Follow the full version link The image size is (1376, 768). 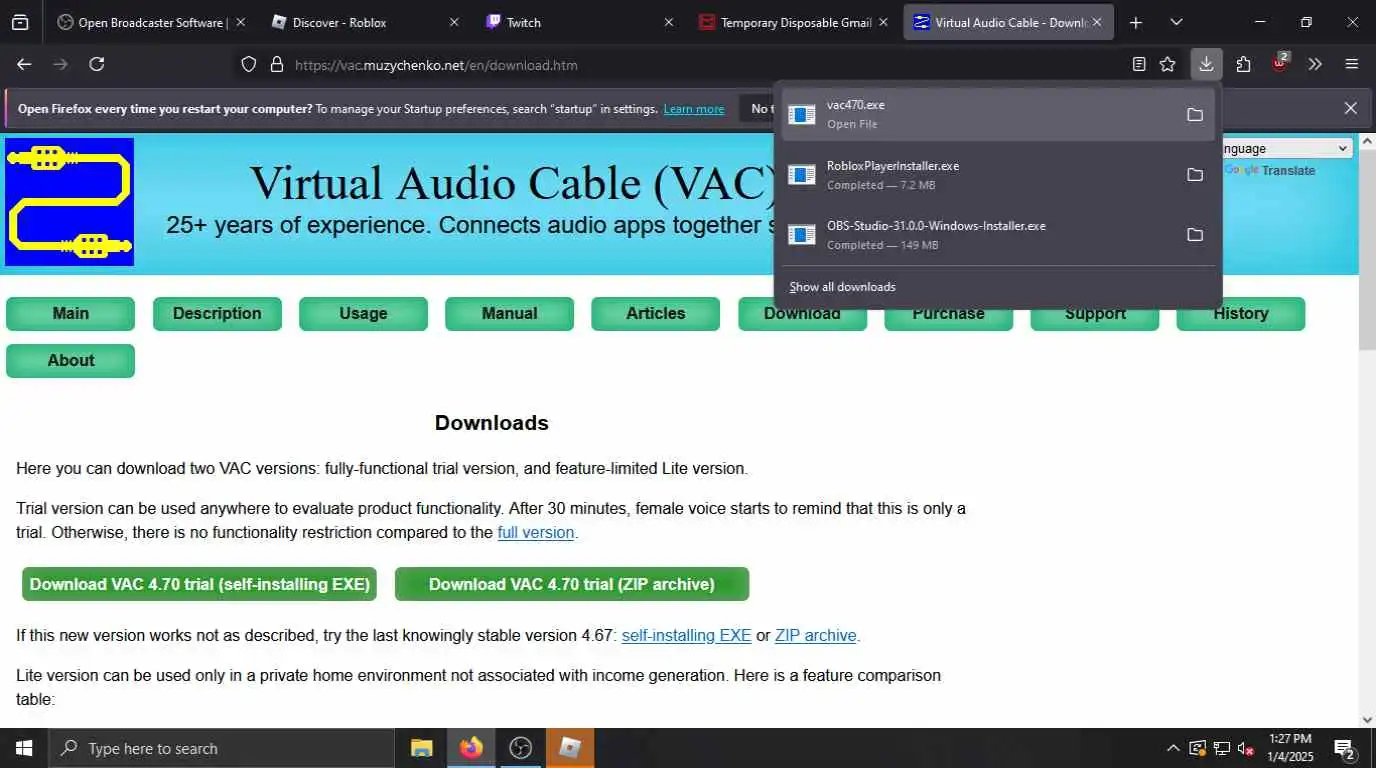[x=536, y=532]
